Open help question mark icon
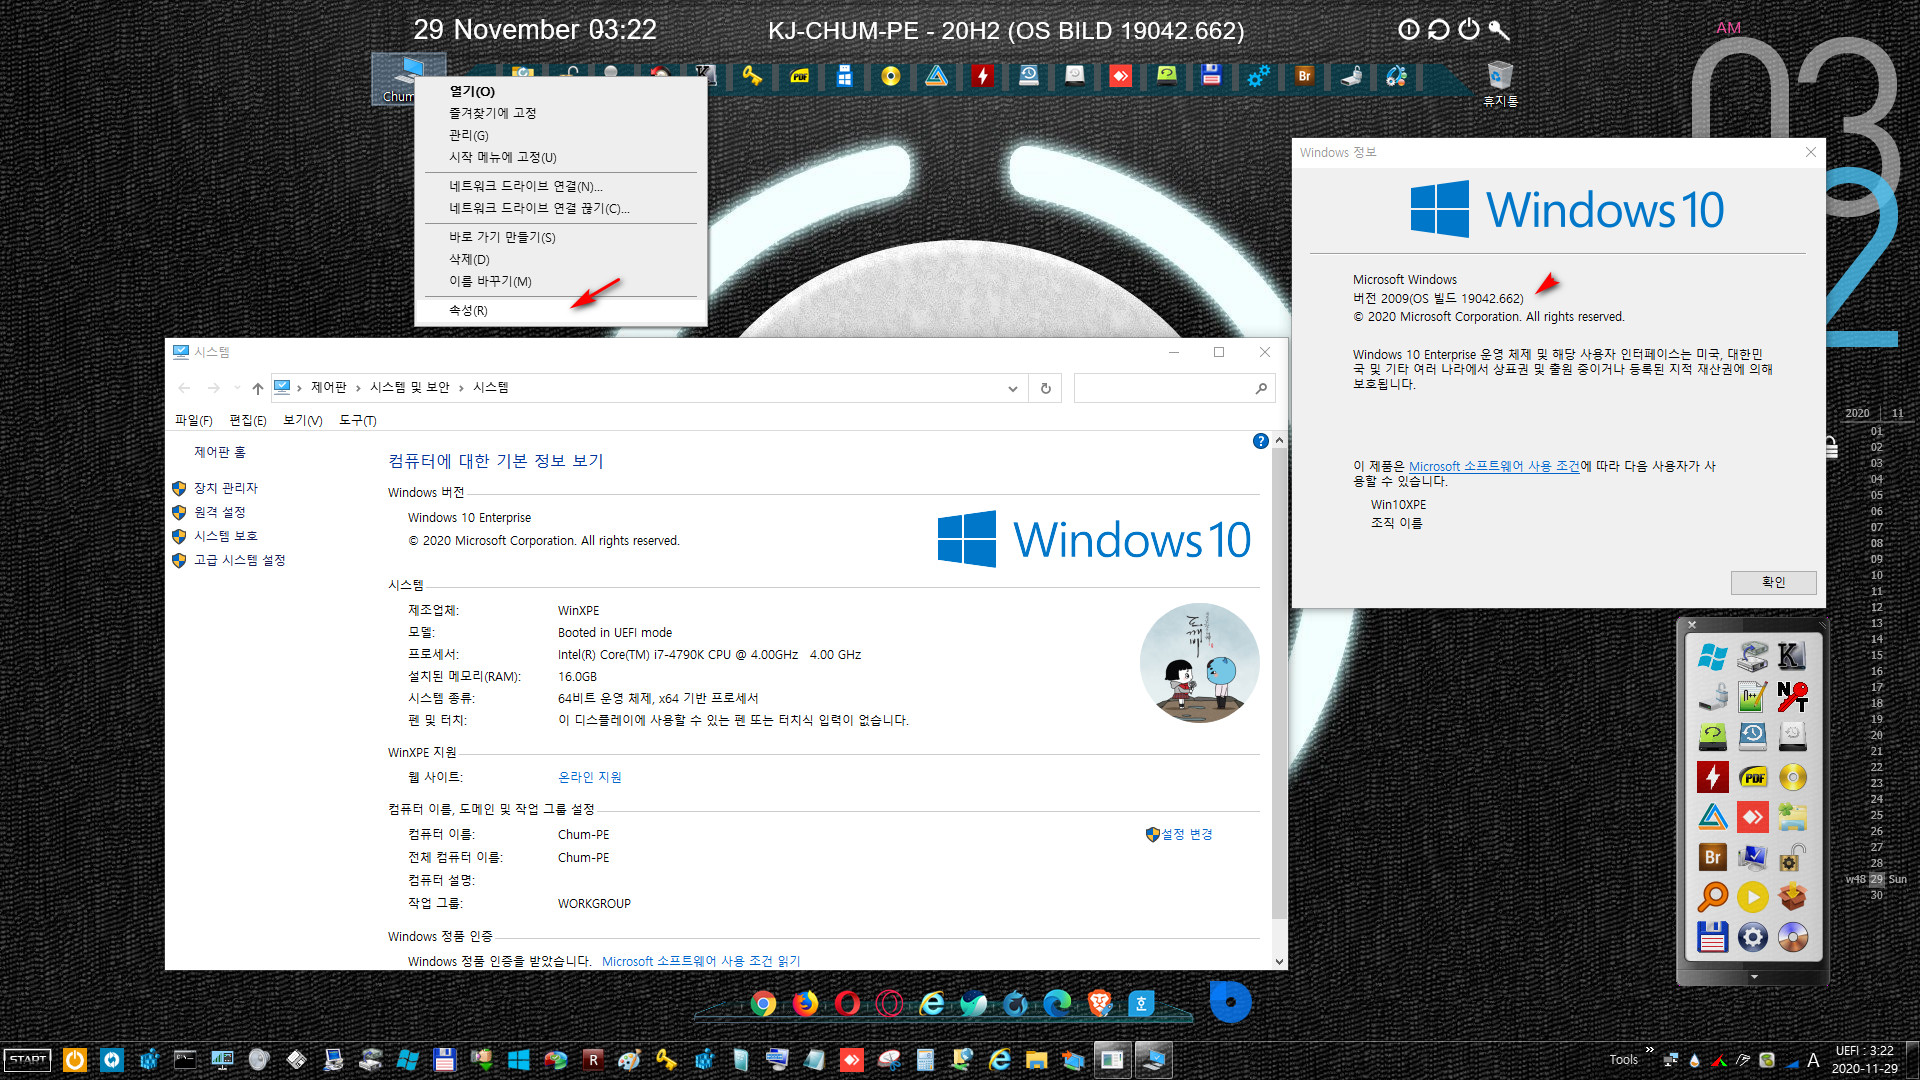The height and width of the screenshot is (1080, 1920). pos(1260,441)
